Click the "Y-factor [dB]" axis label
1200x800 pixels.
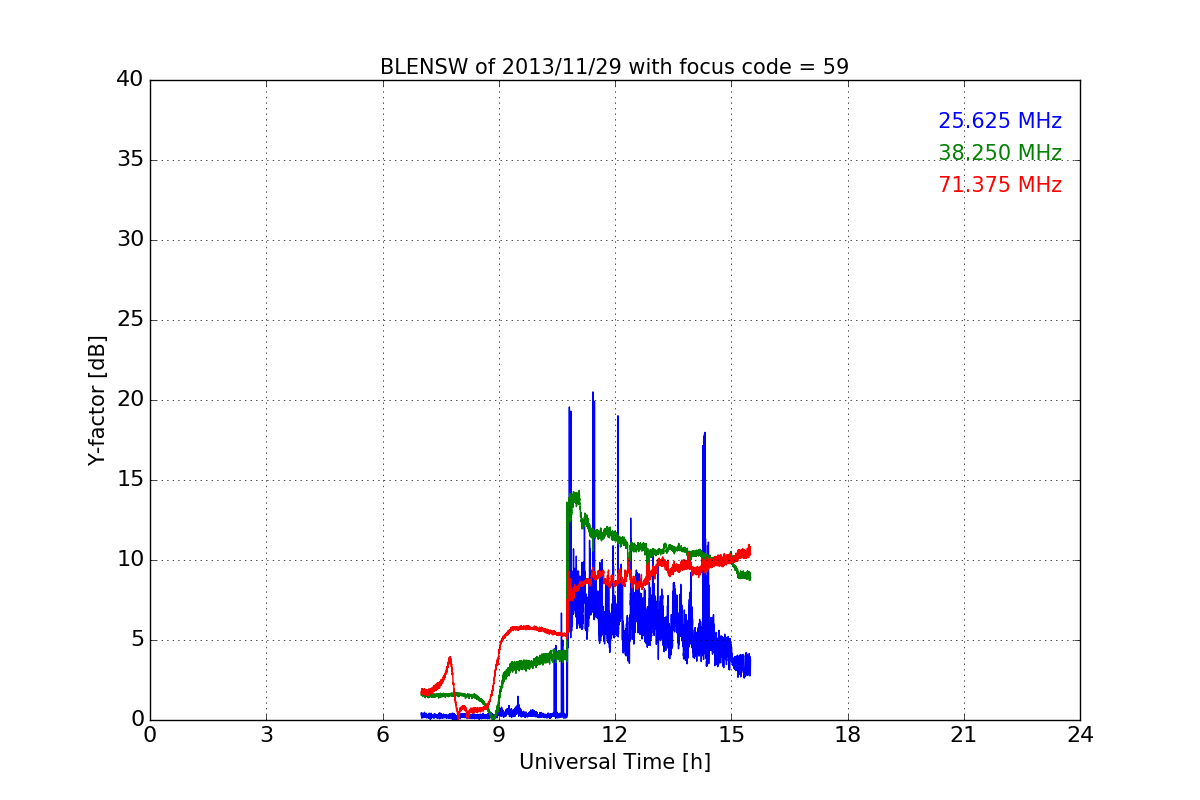point(97,400)
